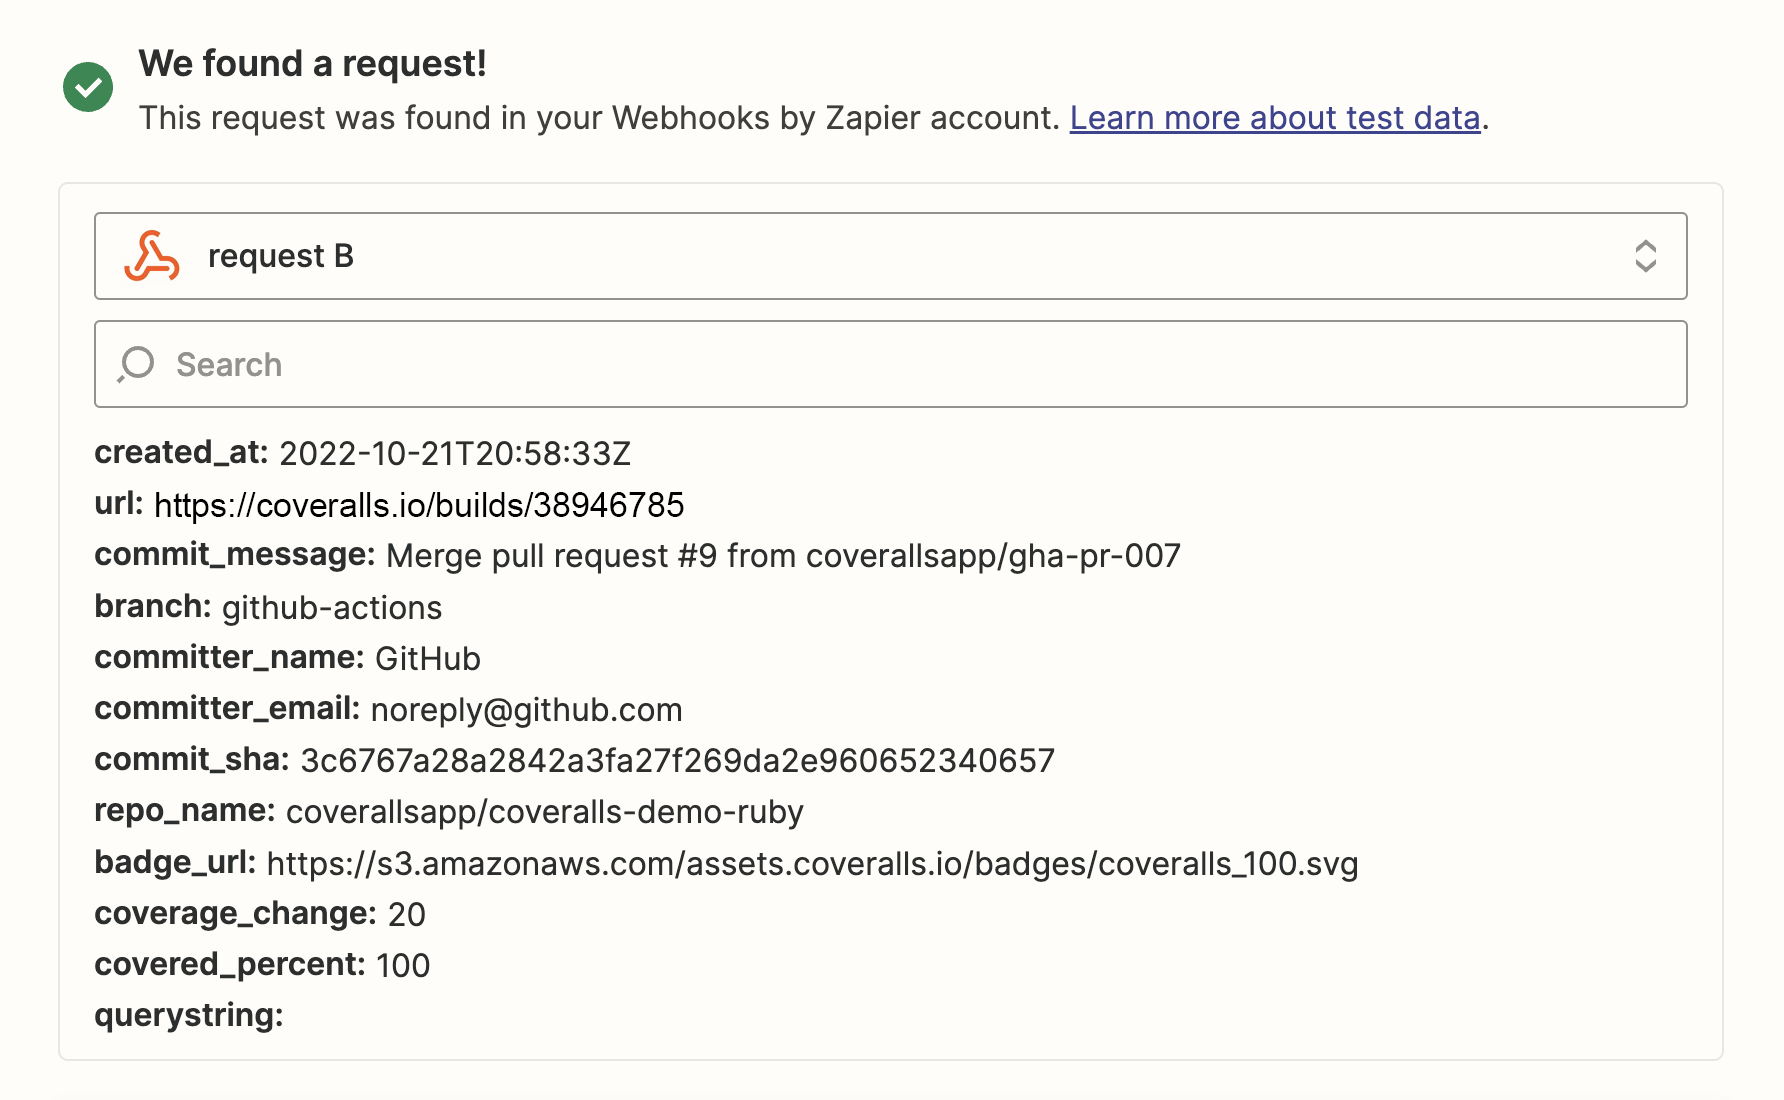Click the magnifying glass search icon

[135, 364]
